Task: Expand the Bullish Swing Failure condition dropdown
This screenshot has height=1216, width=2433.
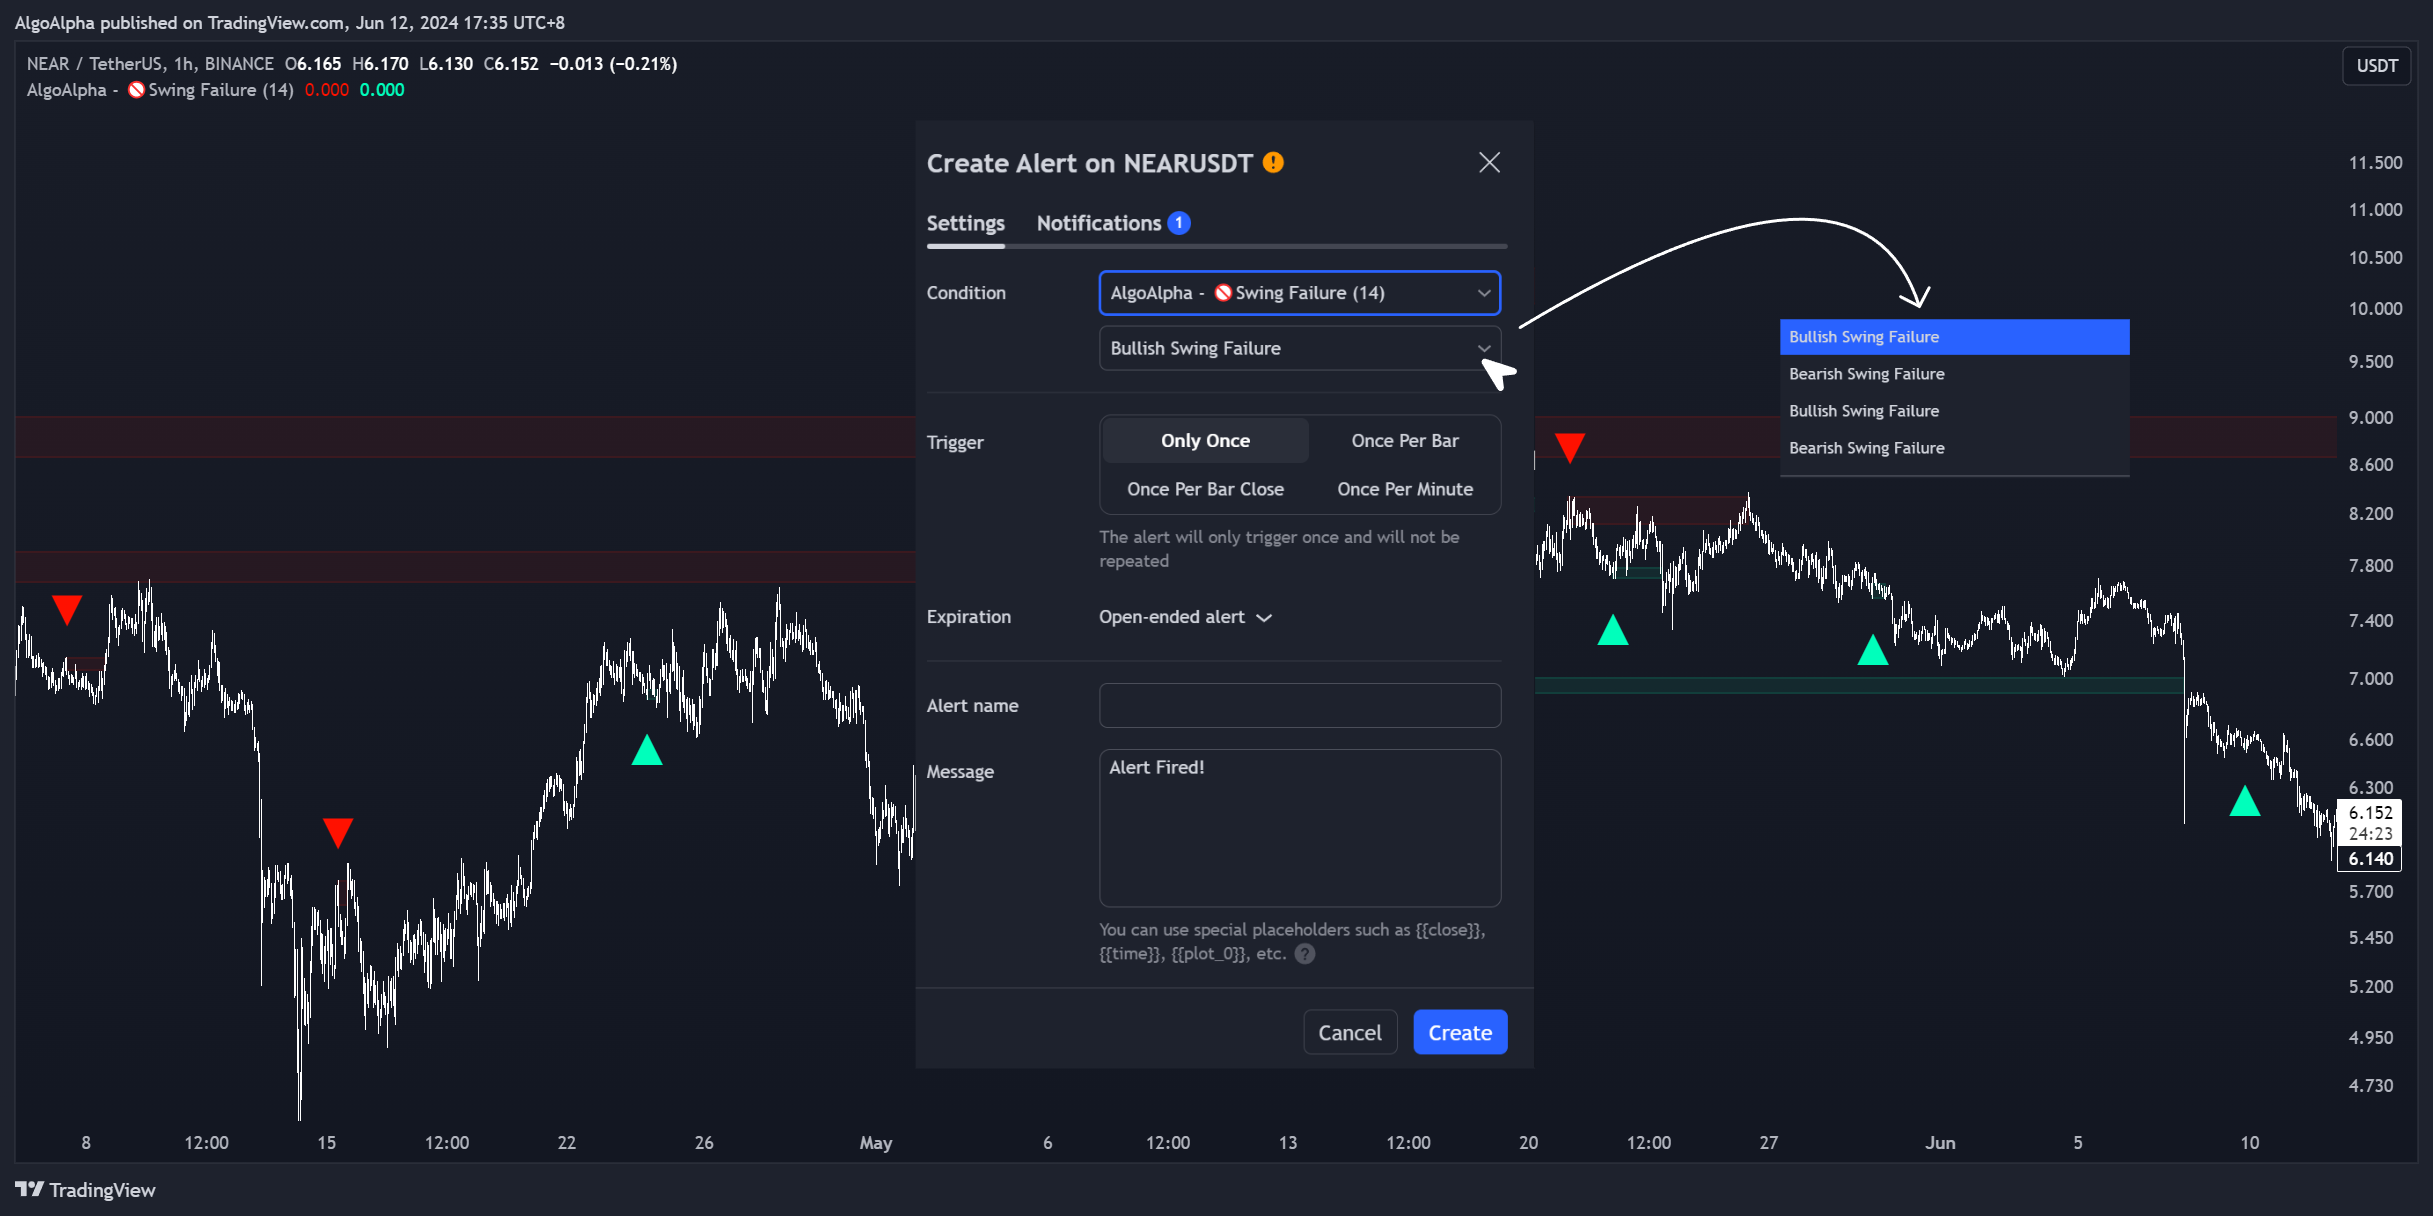Action: [1299, 348]
